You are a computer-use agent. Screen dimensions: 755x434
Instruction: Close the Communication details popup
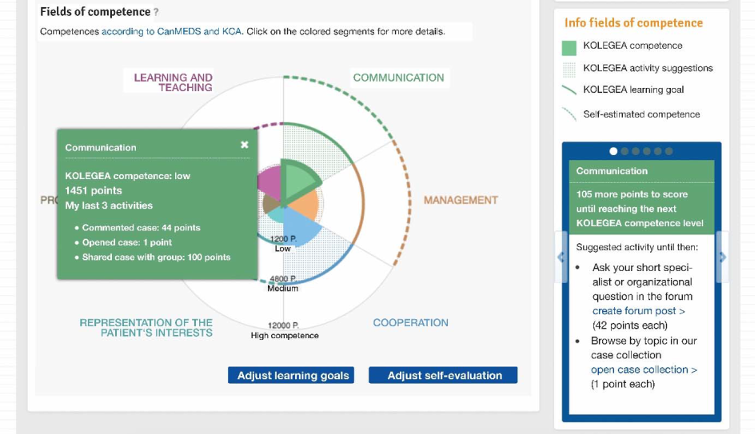pos(244,145)
